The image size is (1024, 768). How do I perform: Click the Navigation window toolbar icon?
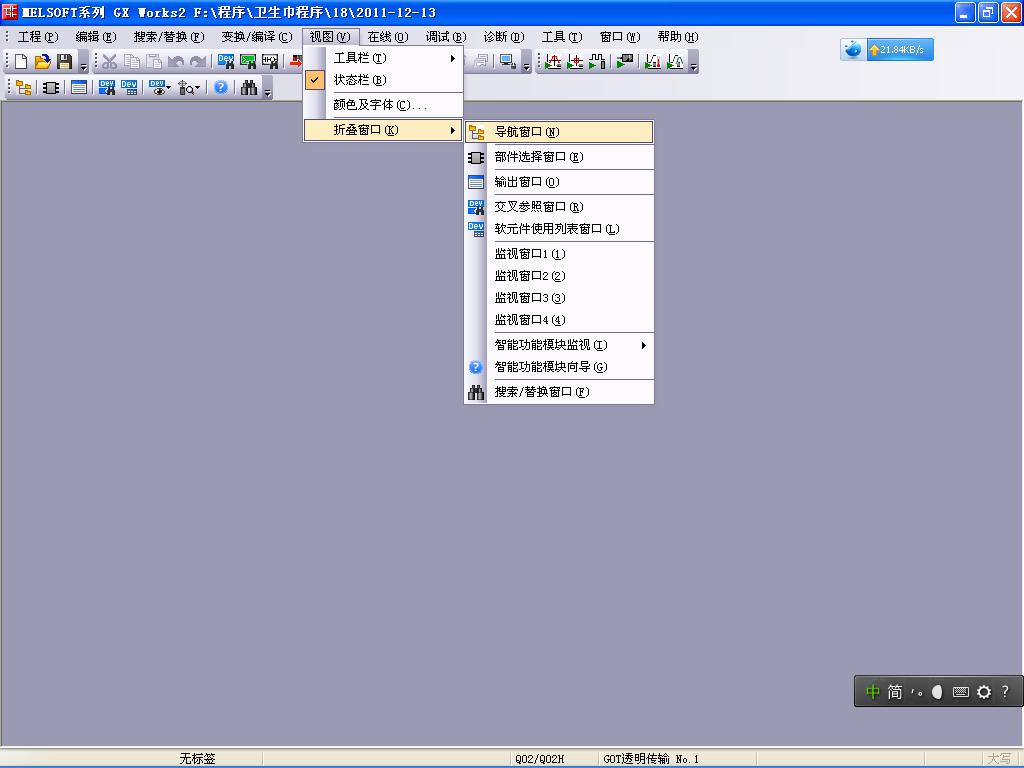[x=23, y=88]
